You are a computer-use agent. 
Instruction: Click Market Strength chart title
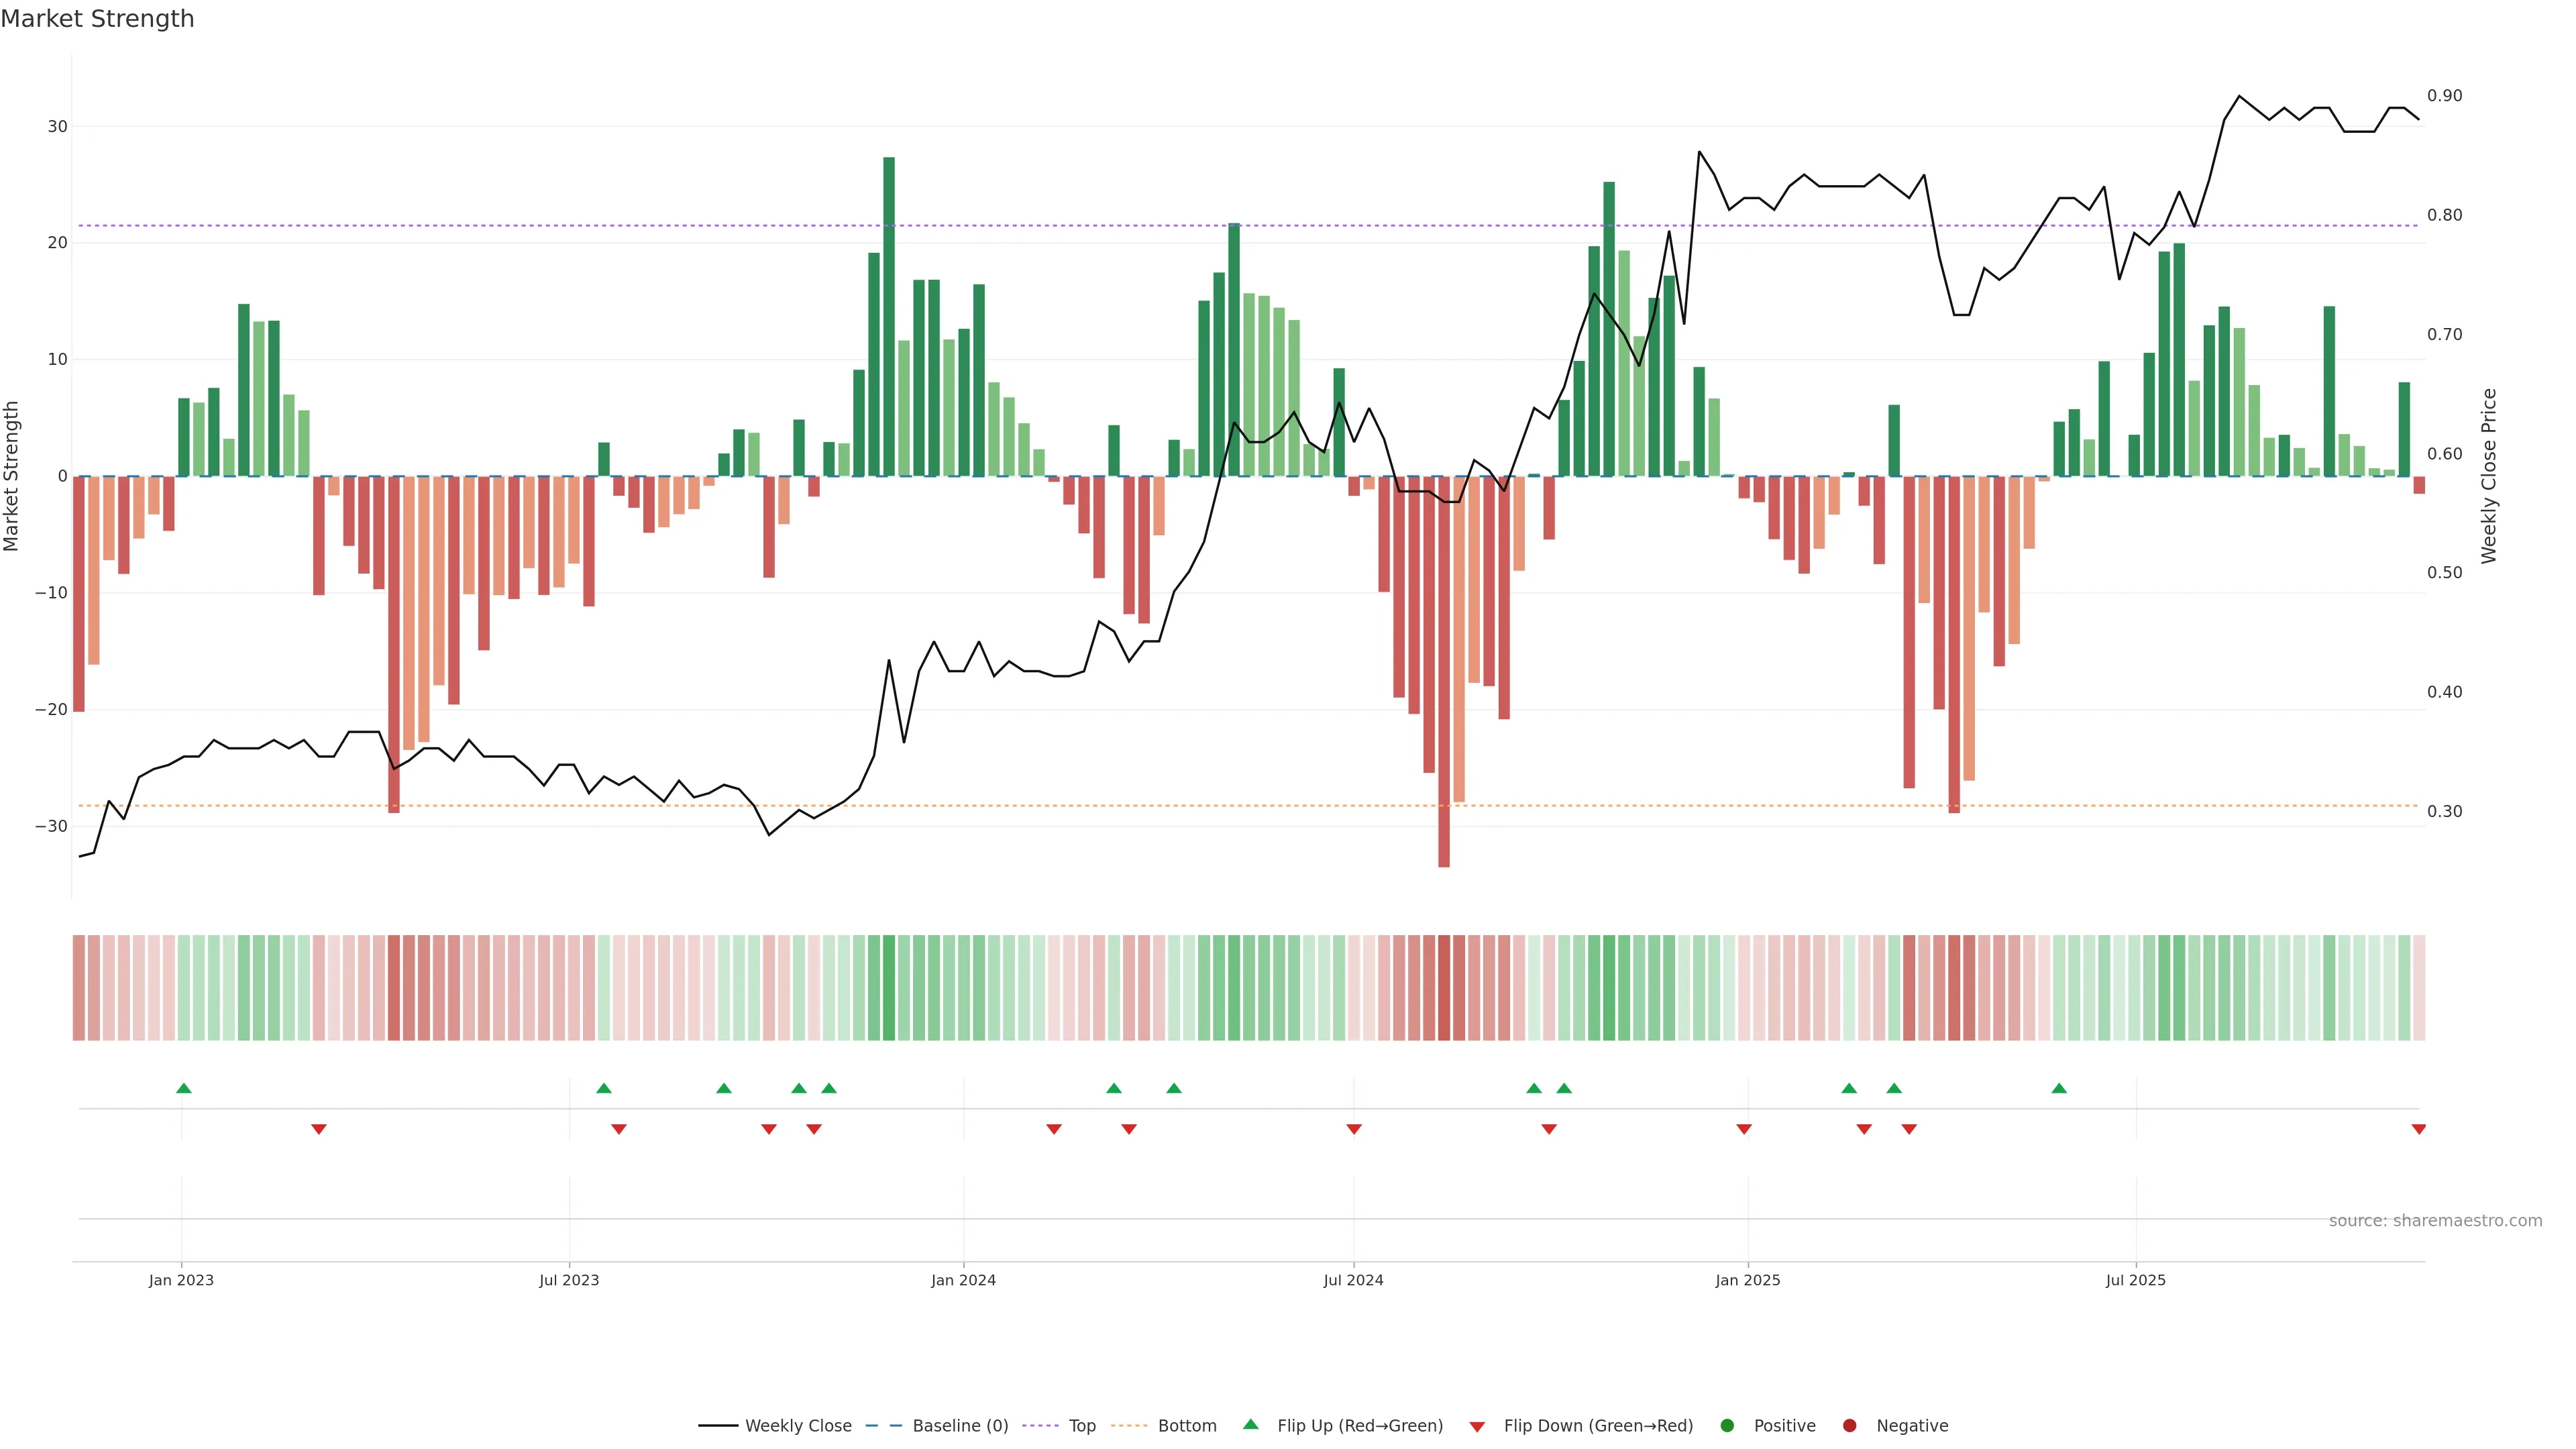pyautogui.click(x=97, y=19)
